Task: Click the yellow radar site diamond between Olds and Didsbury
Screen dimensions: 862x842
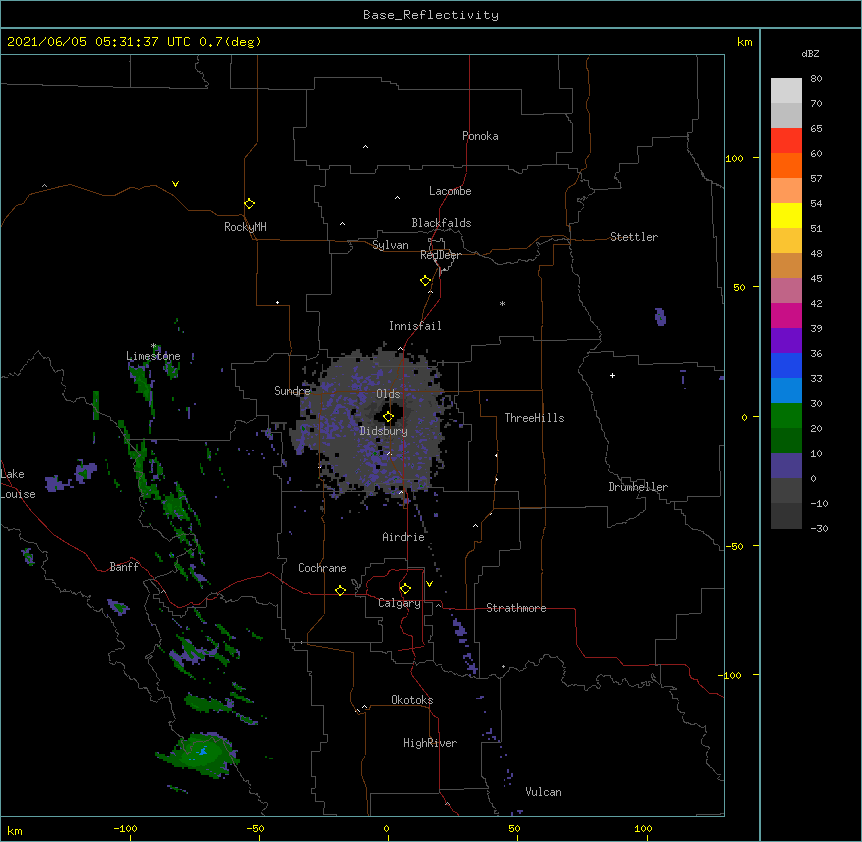Action: (x=389, y=417)
